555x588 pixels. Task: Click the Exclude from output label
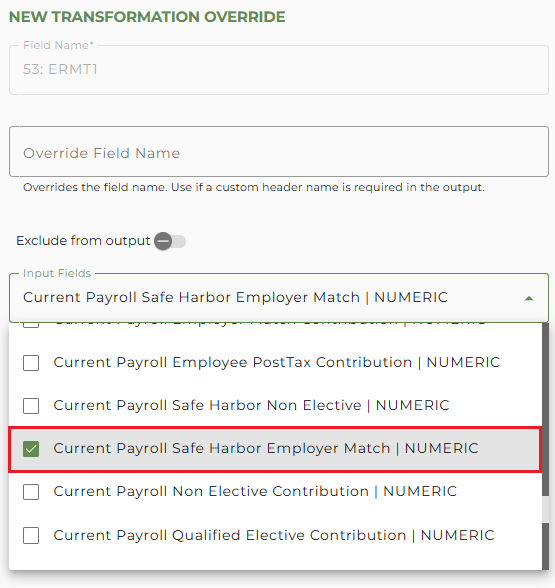coord(83,241)
